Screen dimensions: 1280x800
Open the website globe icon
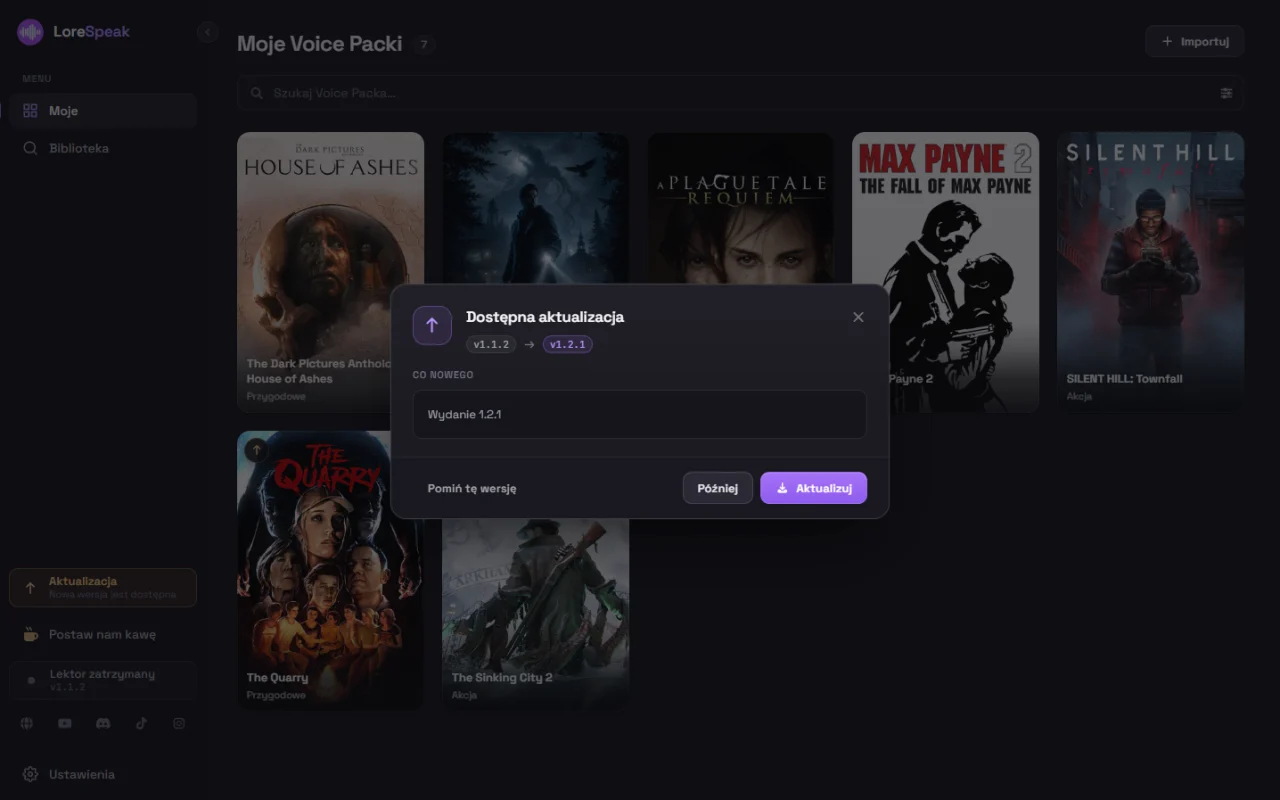(x=27, y=724)
